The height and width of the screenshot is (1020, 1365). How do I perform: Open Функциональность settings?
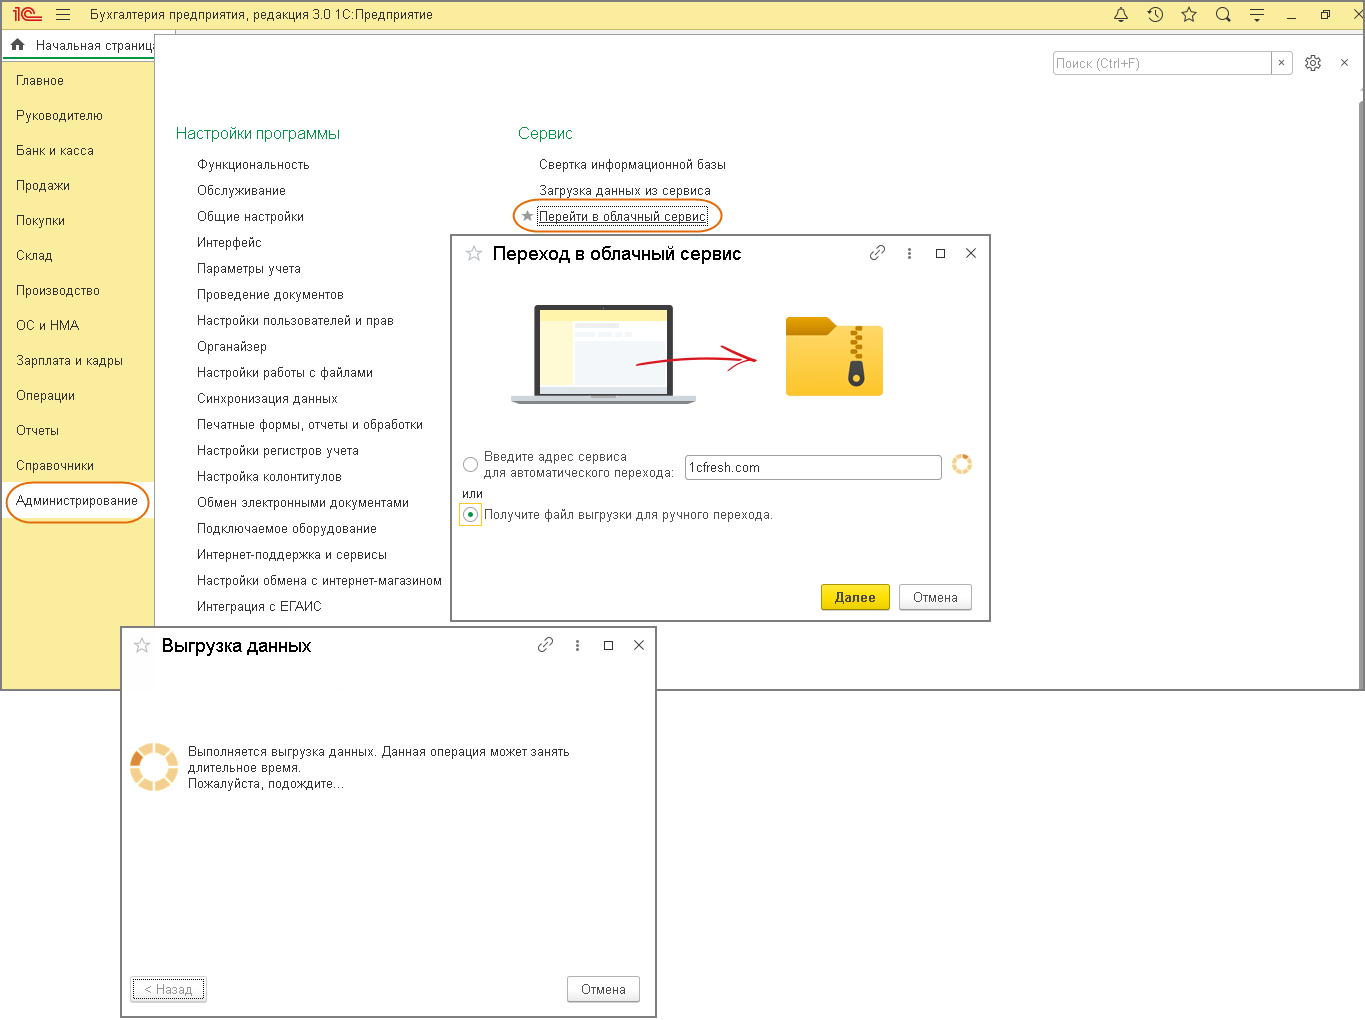point(253,164)
